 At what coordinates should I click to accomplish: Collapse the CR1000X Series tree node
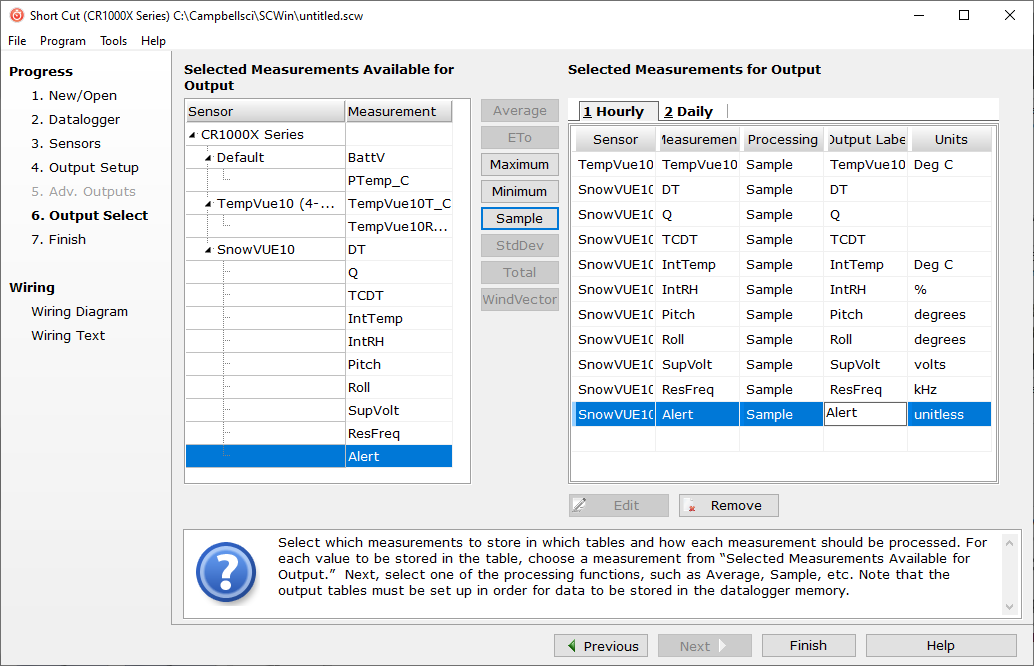point(193,135)
